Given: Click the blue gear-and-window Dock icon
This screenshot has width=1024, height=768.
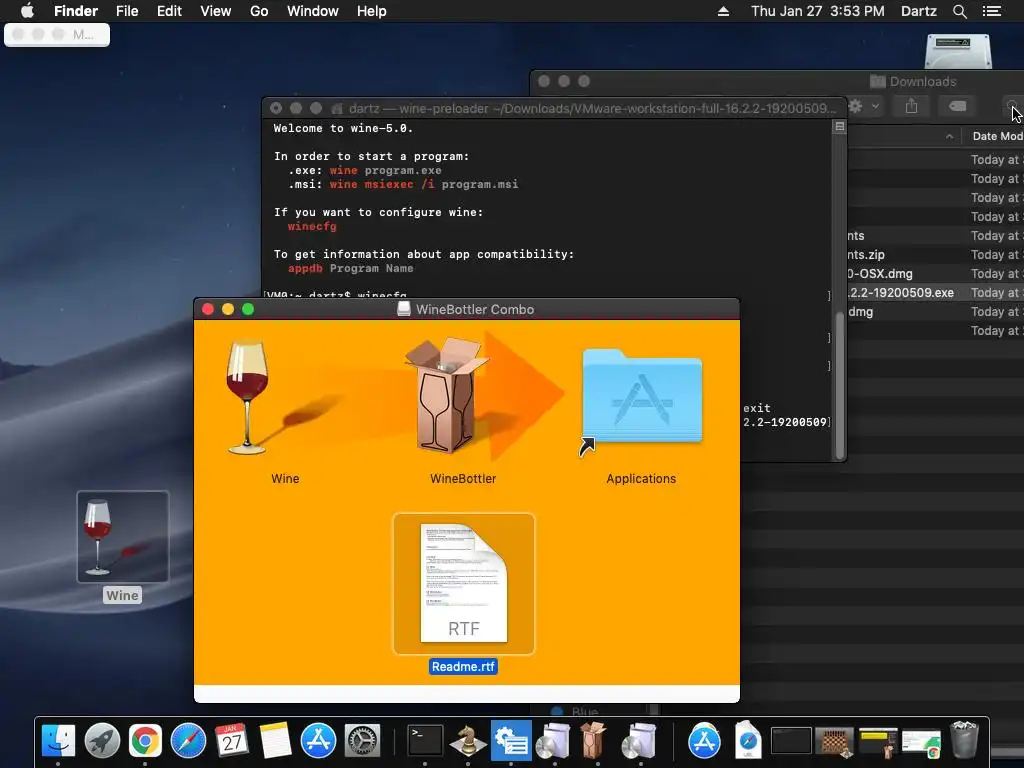Looking at the screenshot, I should 511,741.
